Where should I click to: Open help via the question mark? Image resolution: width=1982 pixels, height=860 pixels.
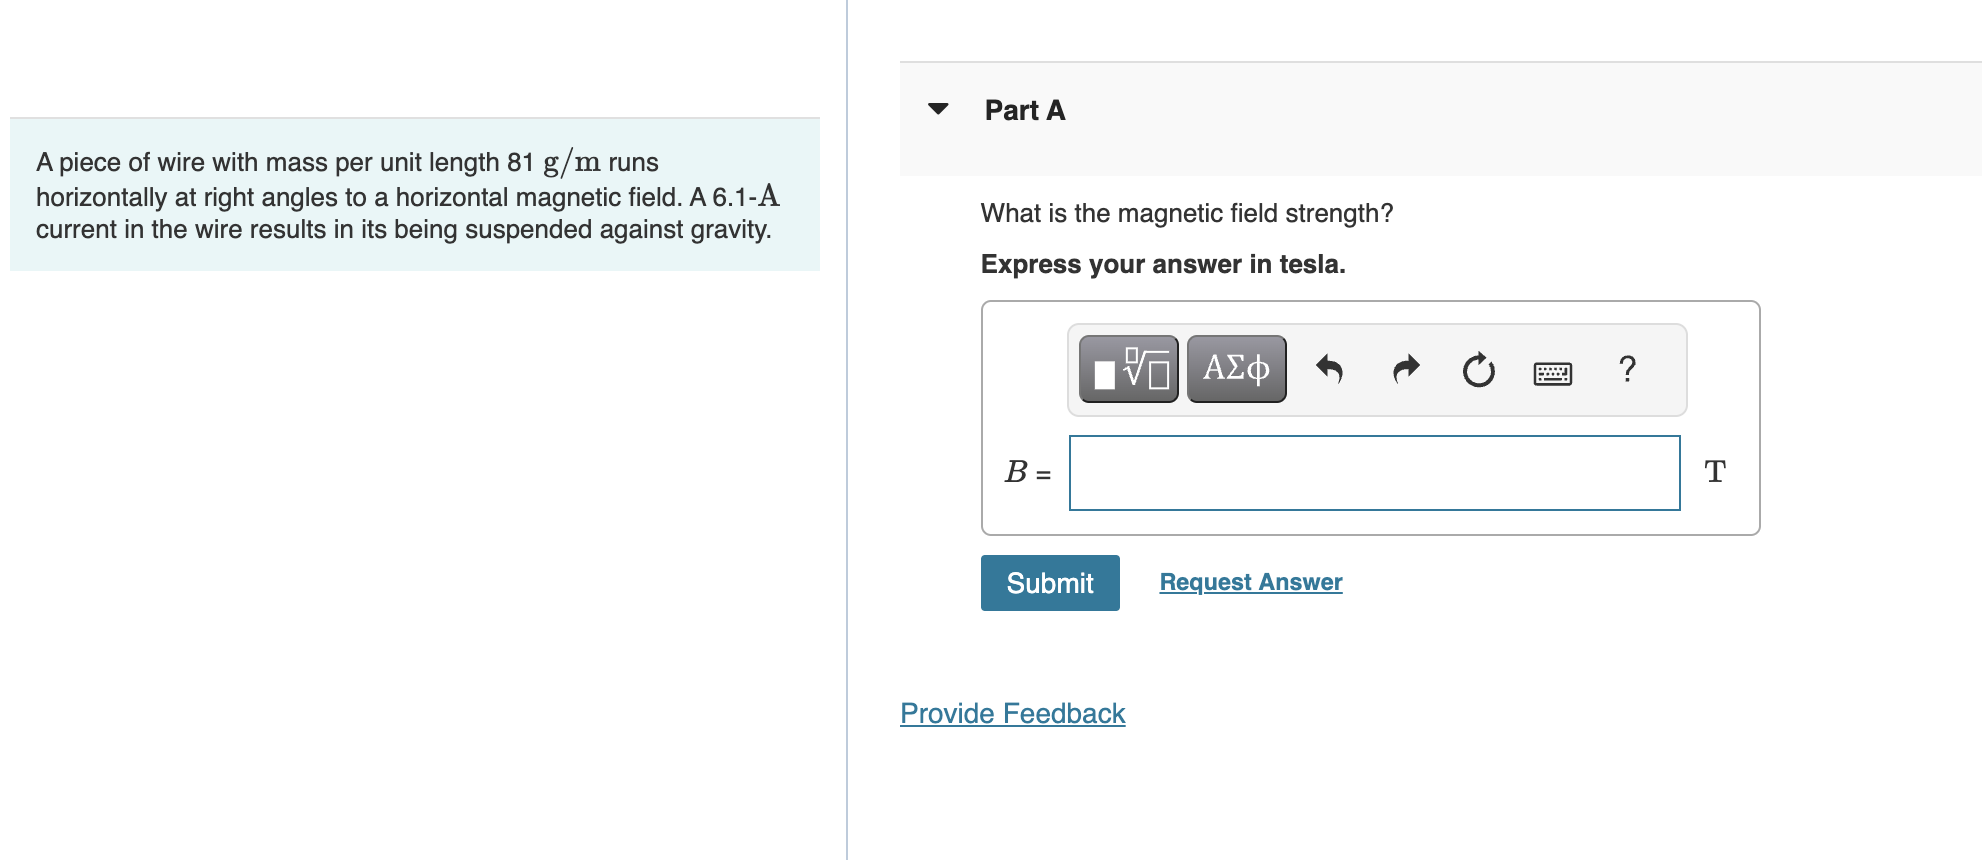pos(1627,369)
